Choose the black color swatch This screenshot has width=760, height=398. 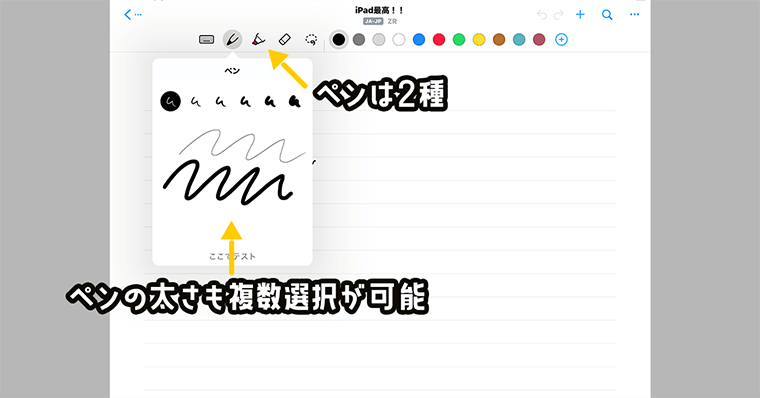click(339, 40)
